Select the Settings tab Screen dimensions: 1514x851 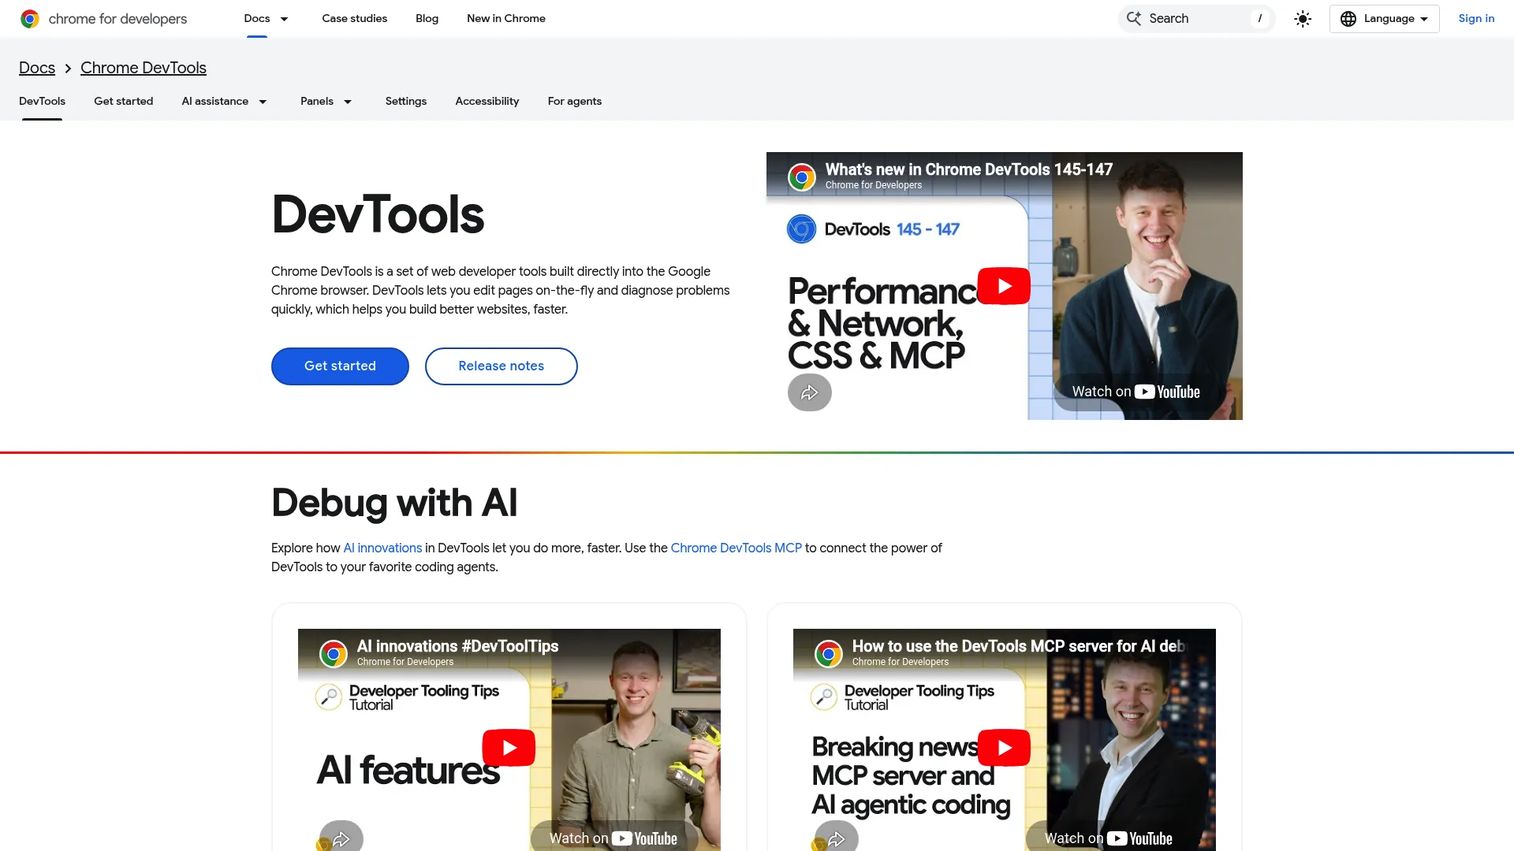pyautogui.click(x=406, y=101)
